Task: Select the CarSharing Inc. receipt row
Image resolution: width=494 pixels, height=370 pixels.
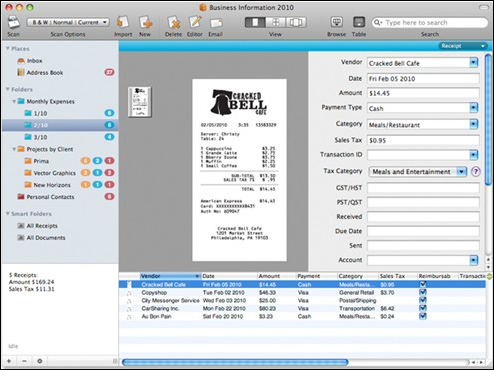Action: [302, 308]
